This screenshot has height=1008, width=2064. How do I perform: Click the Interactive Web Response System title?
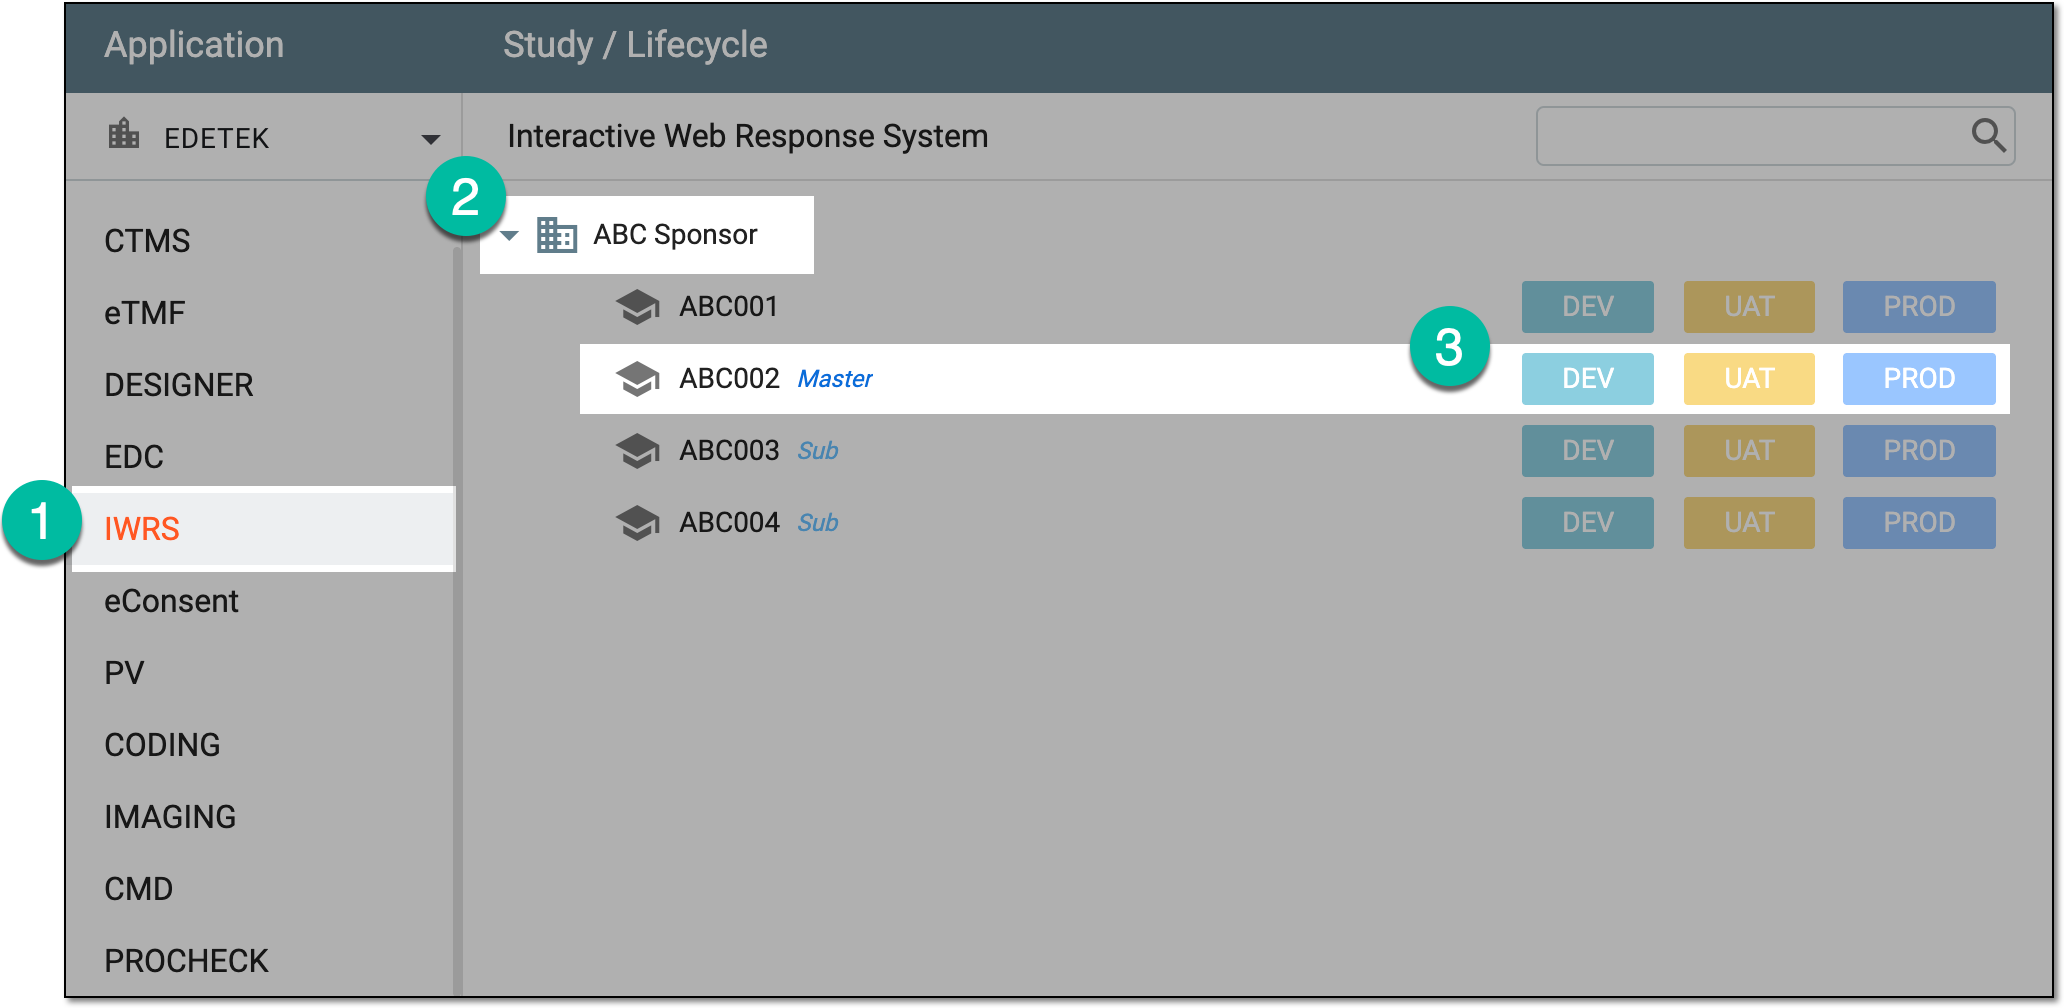pos(747,136)
